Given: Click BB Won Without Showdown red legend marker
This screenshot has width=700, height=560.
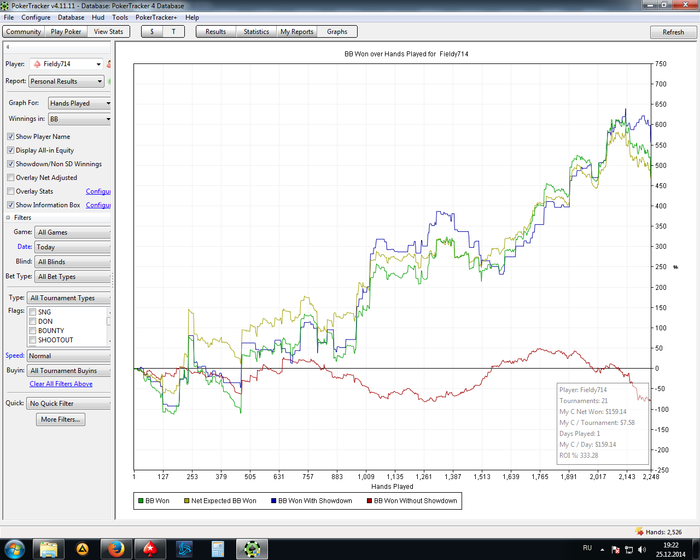Looking at the screenshot, I should [369, 501].
